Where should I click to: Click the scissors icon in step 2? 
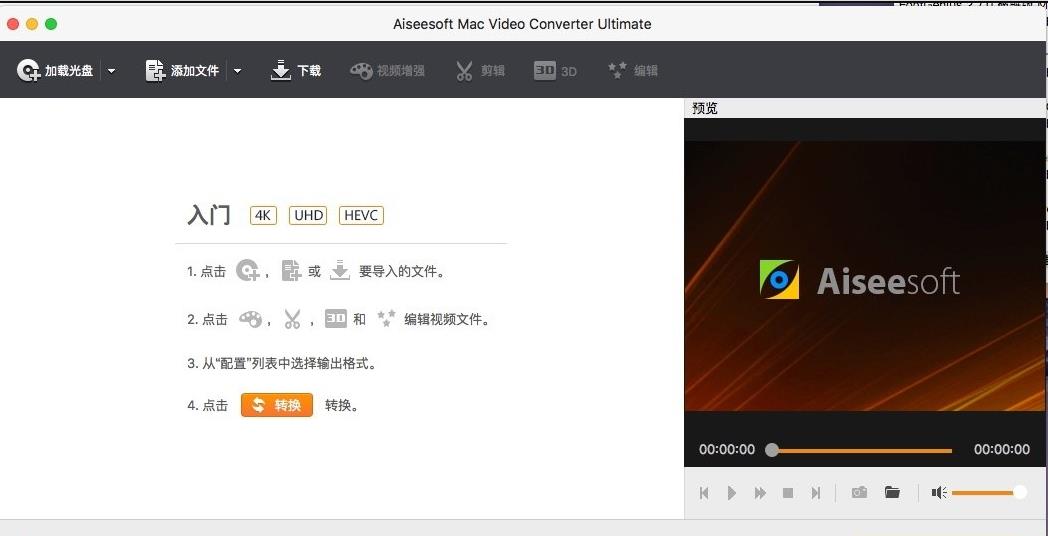pos(292,319)
